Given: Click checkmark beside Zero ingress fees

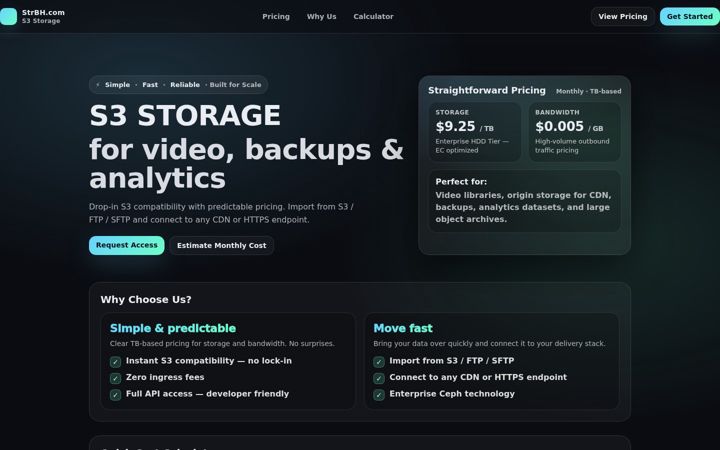Looking at the screenshot, I should (x=115, y=378).
